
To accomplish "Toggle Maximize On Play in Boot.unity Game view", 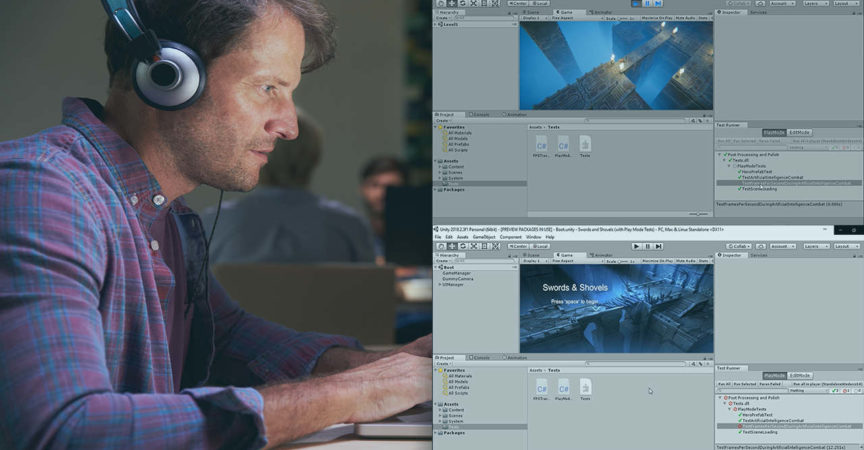I will point(657,261).
